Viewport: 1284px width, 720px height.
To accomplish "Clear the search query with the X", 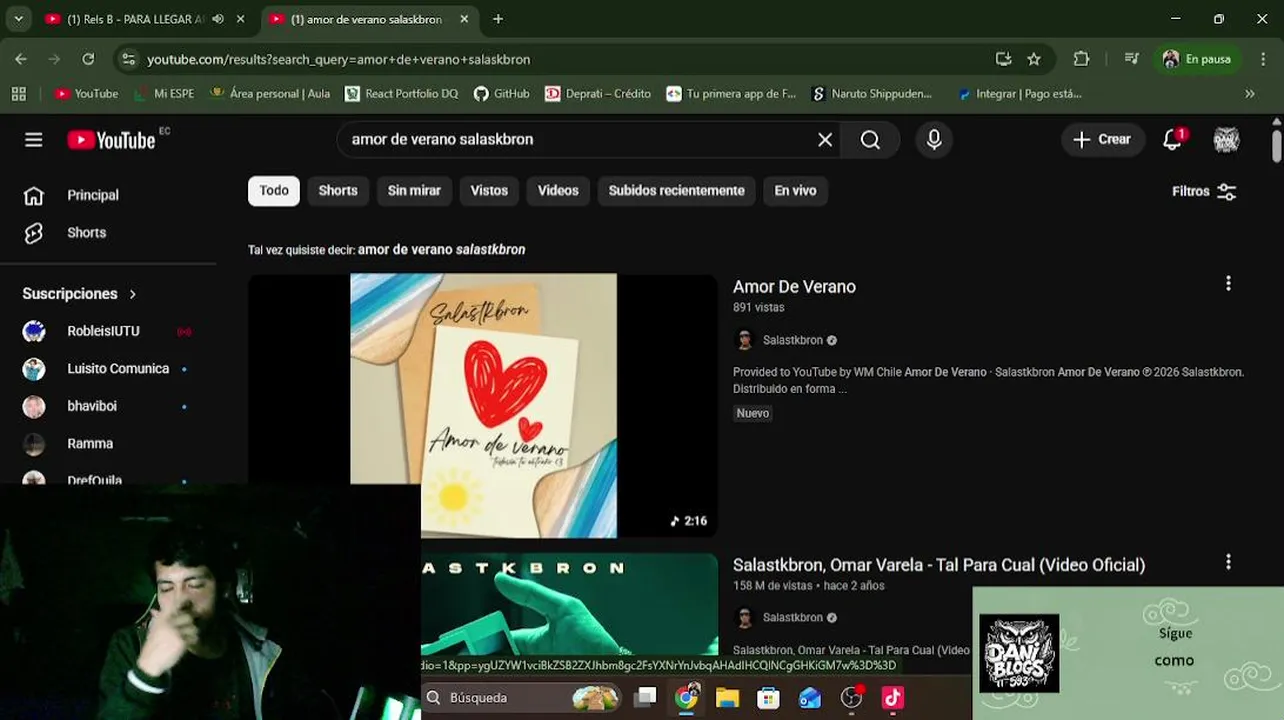I will coord(825,140).
